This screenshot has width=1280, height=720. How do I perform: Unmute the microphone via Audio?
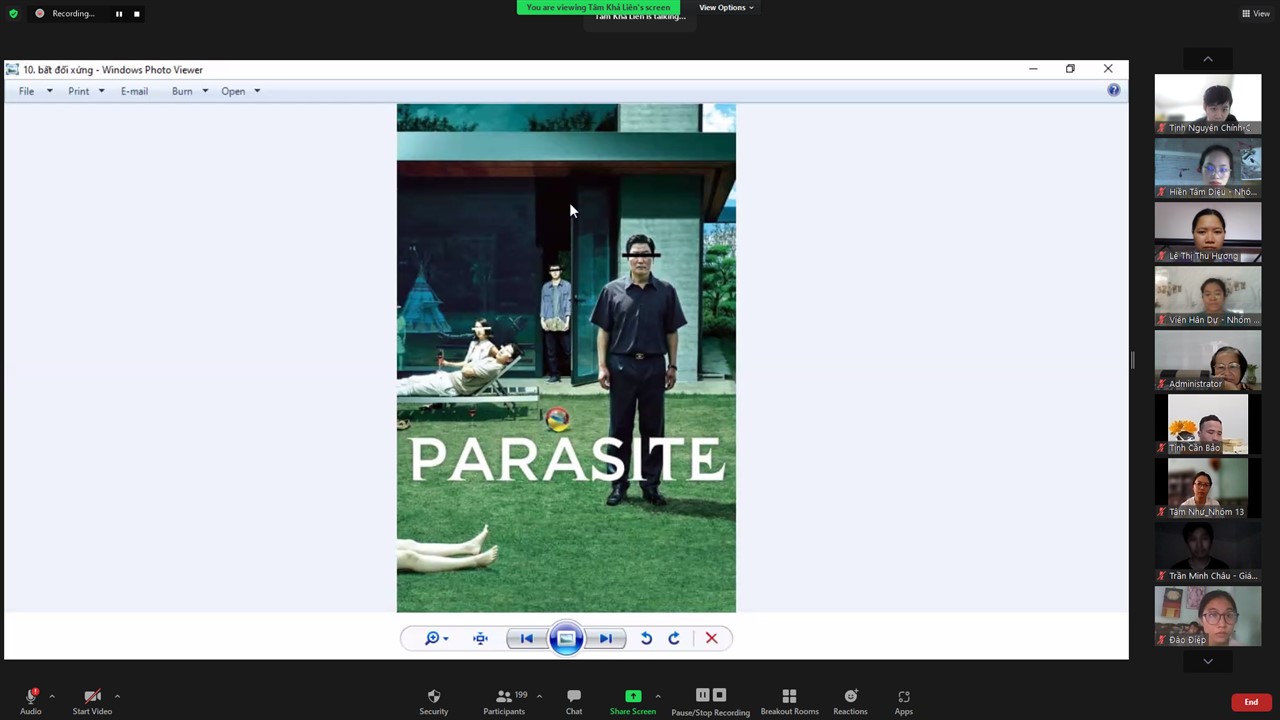point(31,701)
